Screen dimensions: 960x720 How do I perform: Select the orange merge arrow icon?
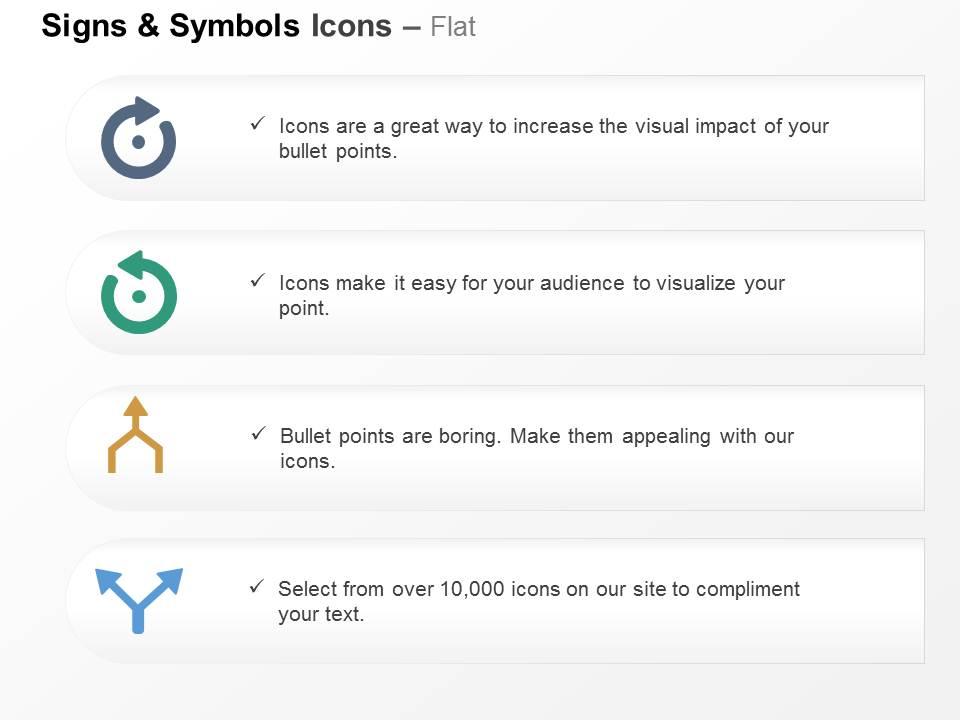click(135, 435)
